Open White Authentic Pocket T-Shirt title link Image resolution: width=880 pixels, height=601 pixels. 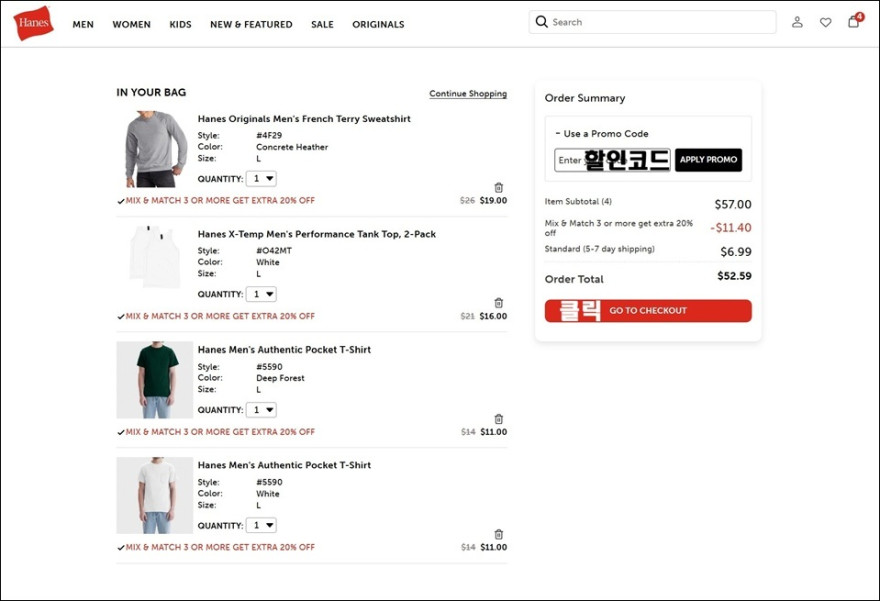click(284, 465)
